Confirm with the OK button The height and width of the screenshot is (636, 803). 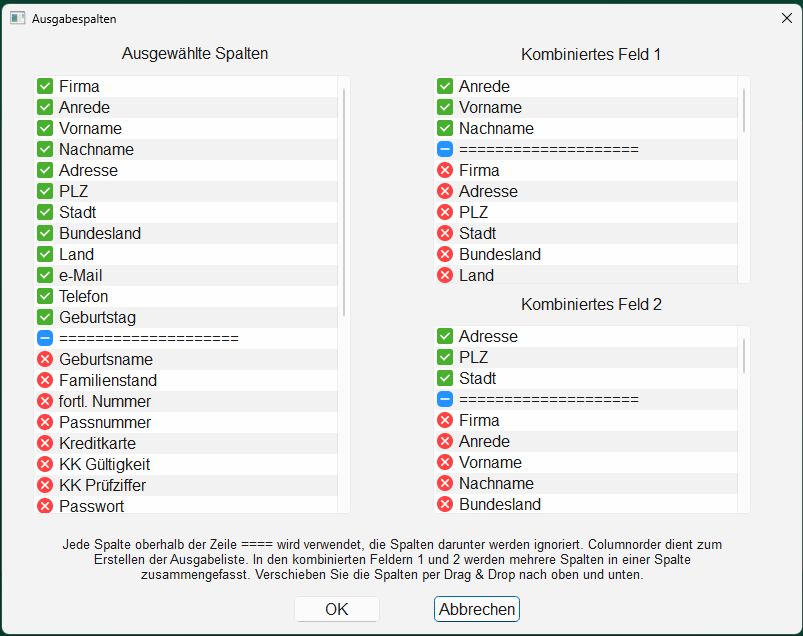[x=336, y=609]
